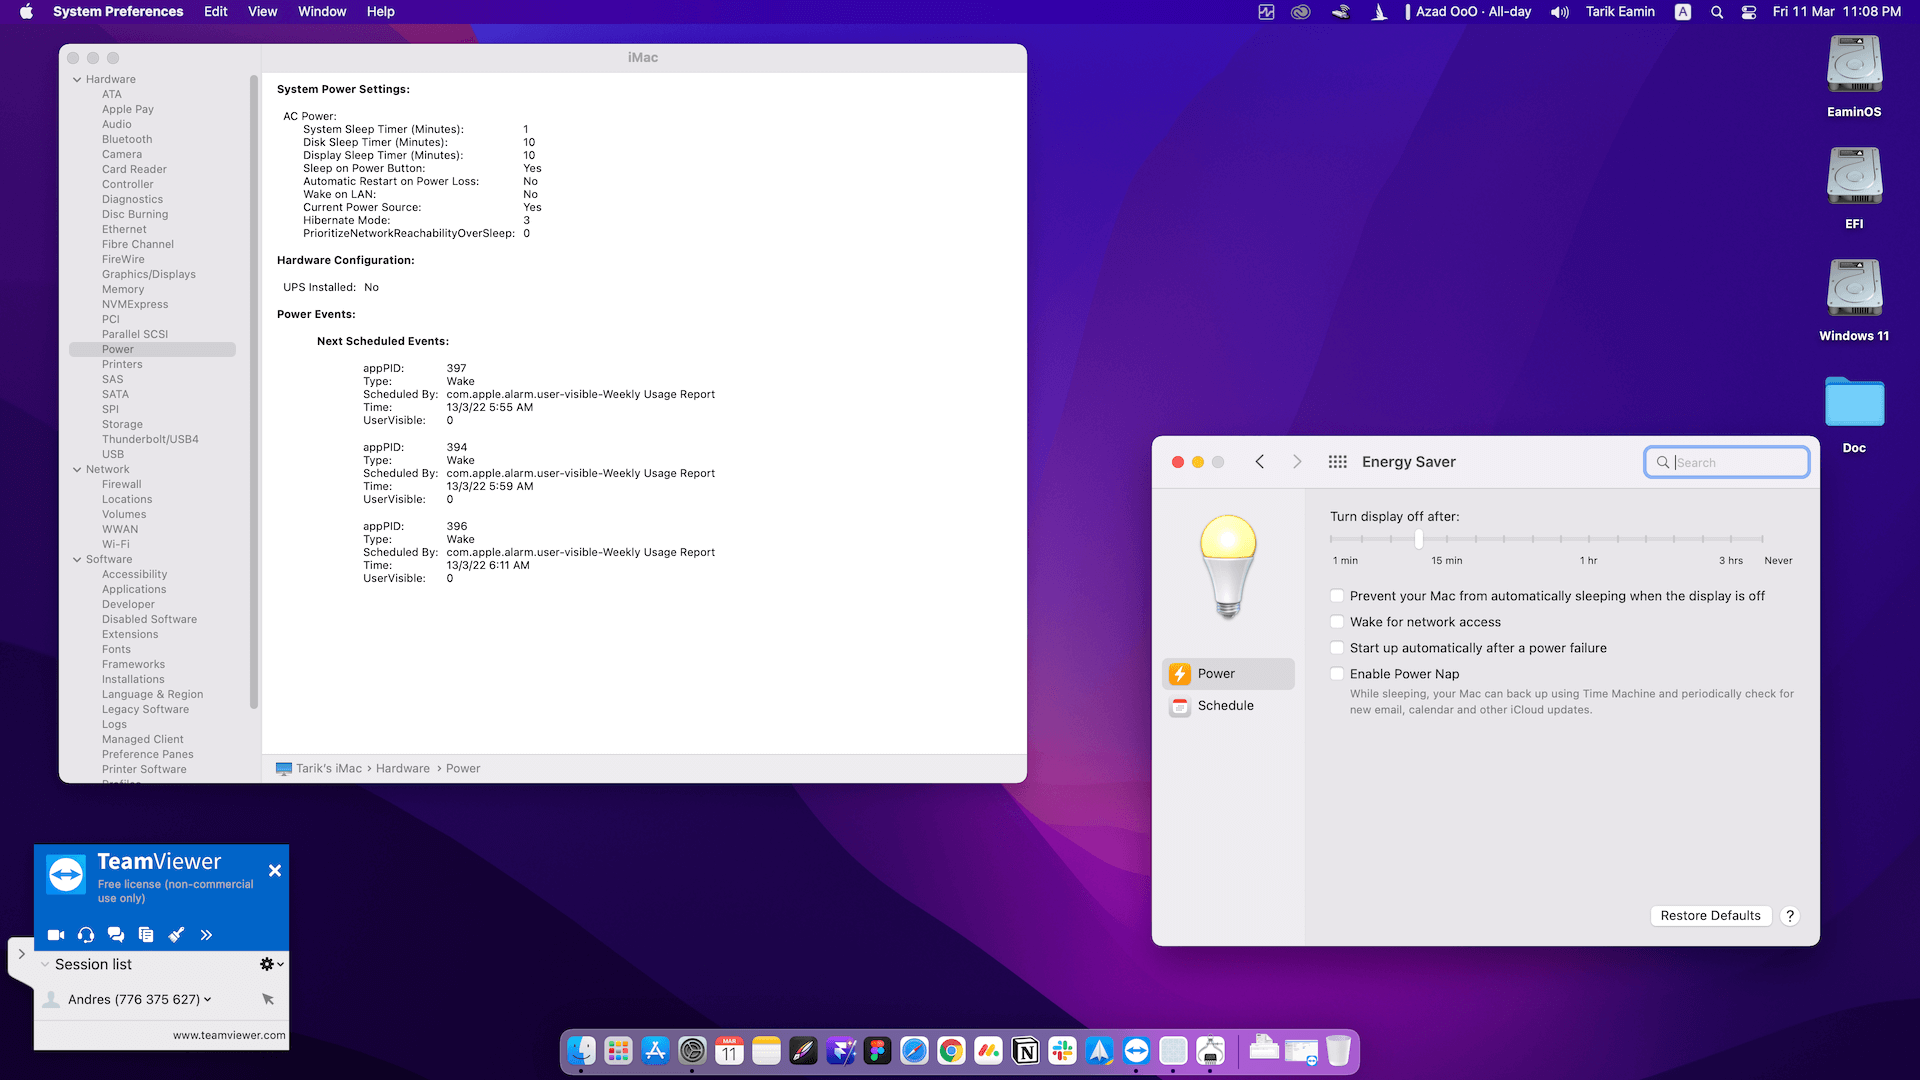Viewport: 1920px width, 1080px height.
Task: Open TeamViewer chat bubbles icon
Action: pos(116,935)
